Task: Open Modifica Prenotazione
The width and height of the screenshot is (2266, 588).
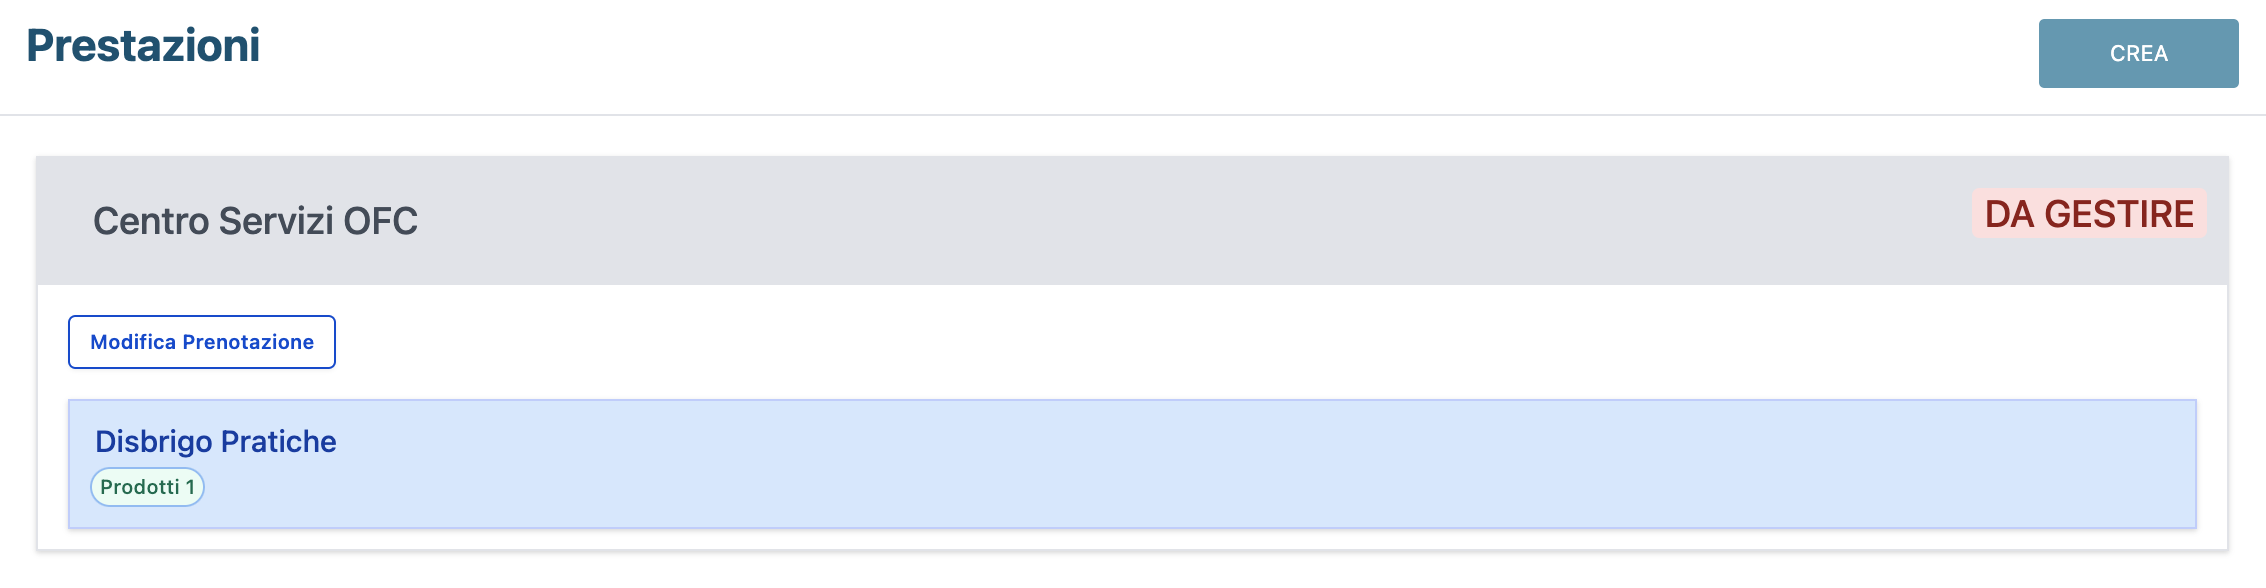Action: (202, 342)
